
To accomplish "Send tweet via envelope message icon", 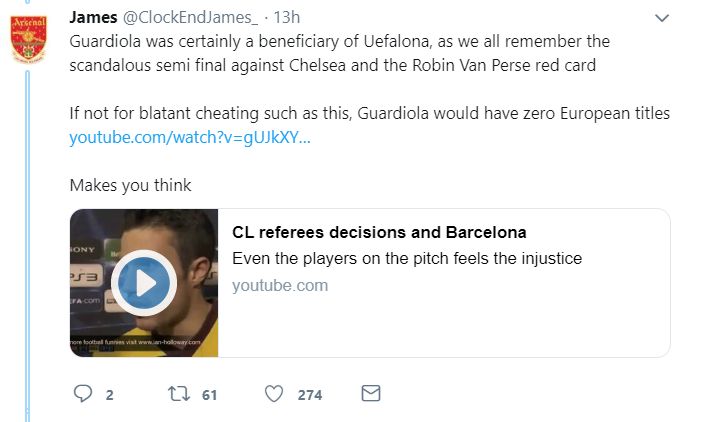I will 370,393.
